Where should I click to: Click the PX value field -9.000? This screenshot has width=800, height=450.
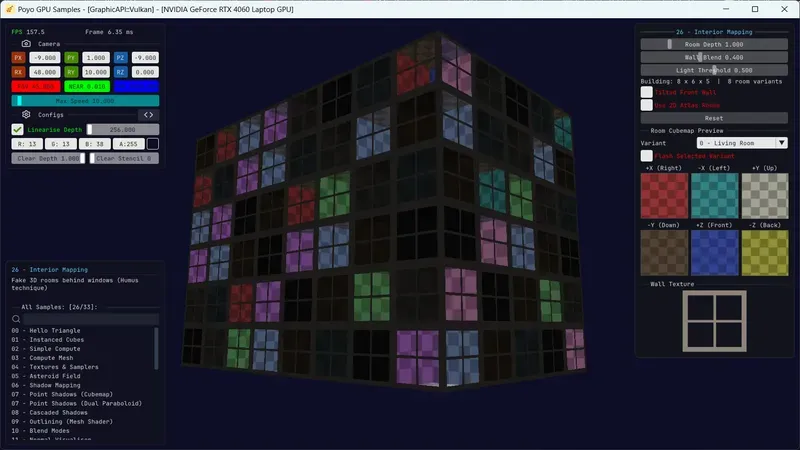click(x=45, y=58)
